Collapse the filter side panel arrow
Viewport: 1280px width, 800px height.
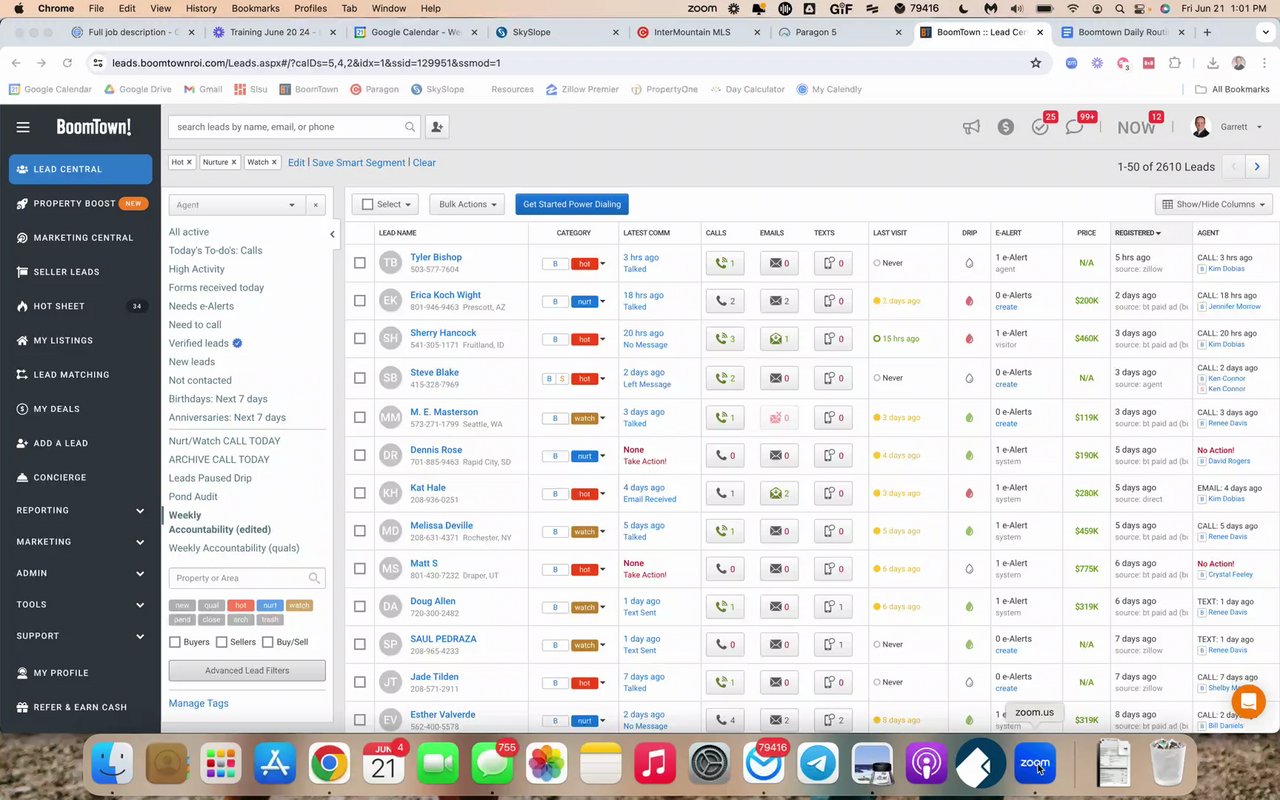332,234
